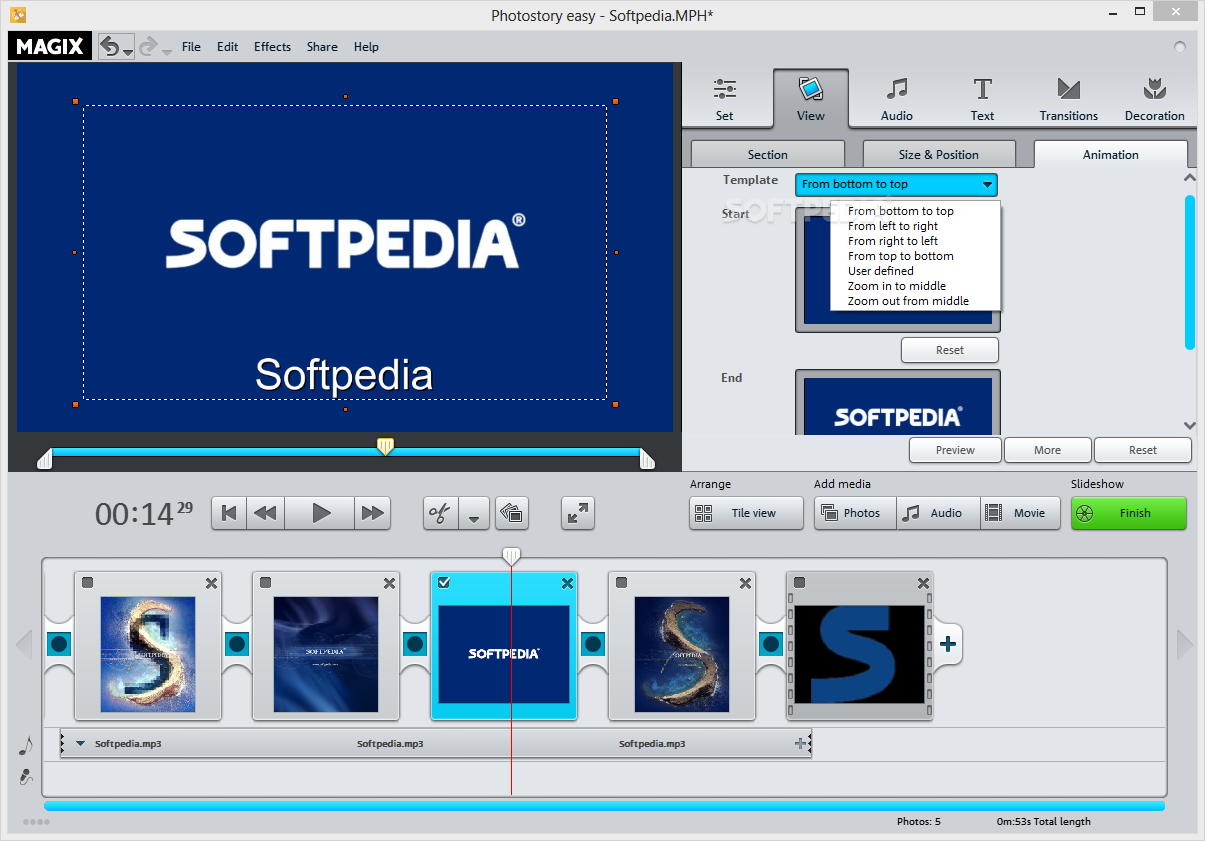Toggle checkbox on first slide thumbnail

(x=88, y=583)
